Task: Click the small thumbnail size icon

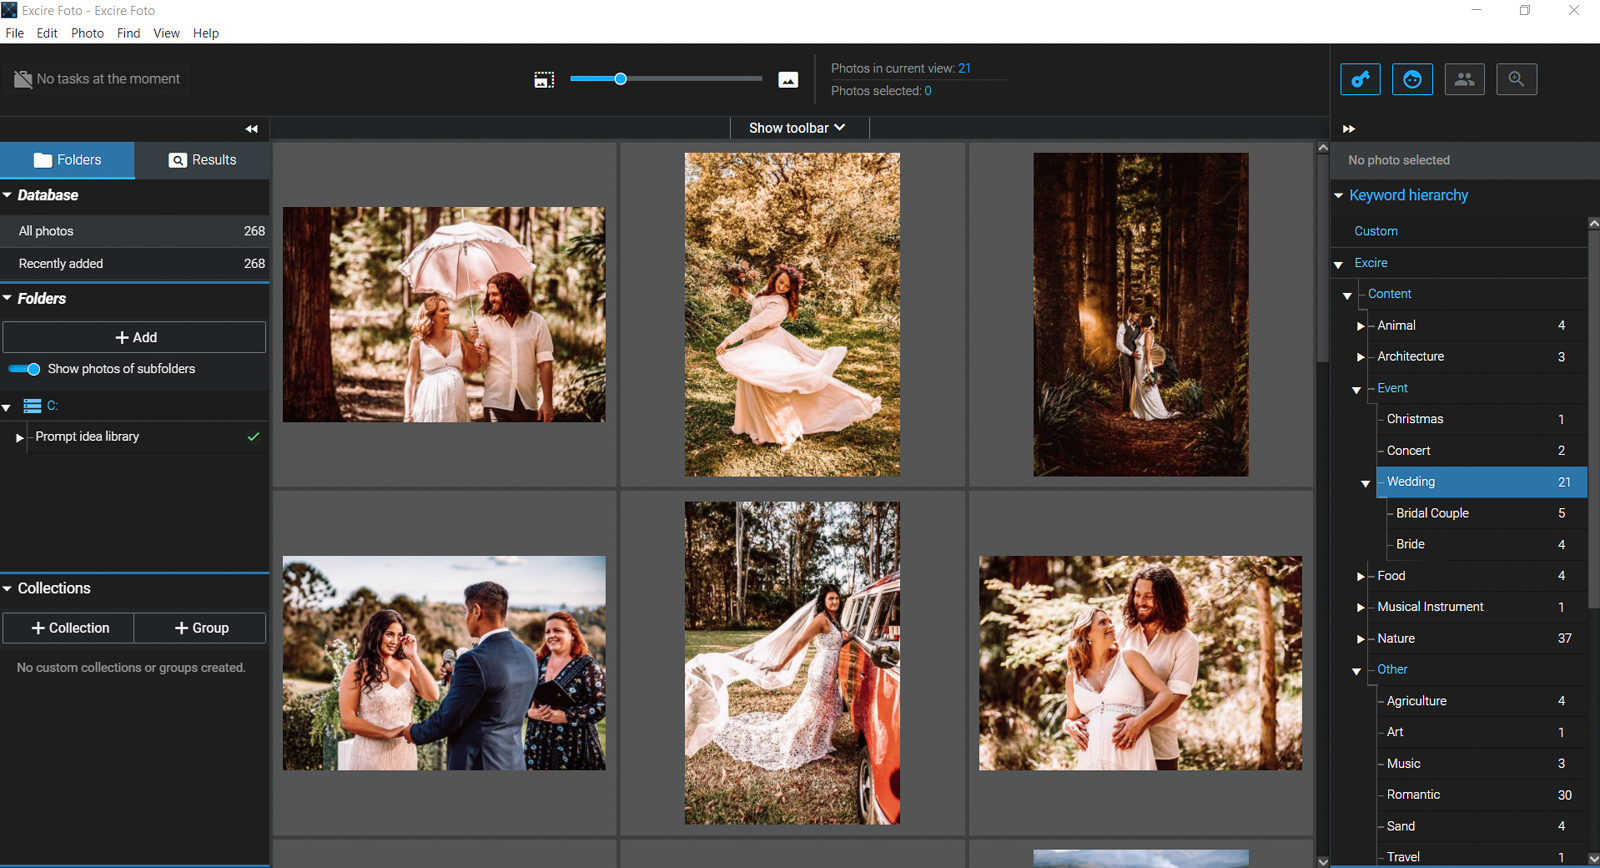Action: pos(544,80)
